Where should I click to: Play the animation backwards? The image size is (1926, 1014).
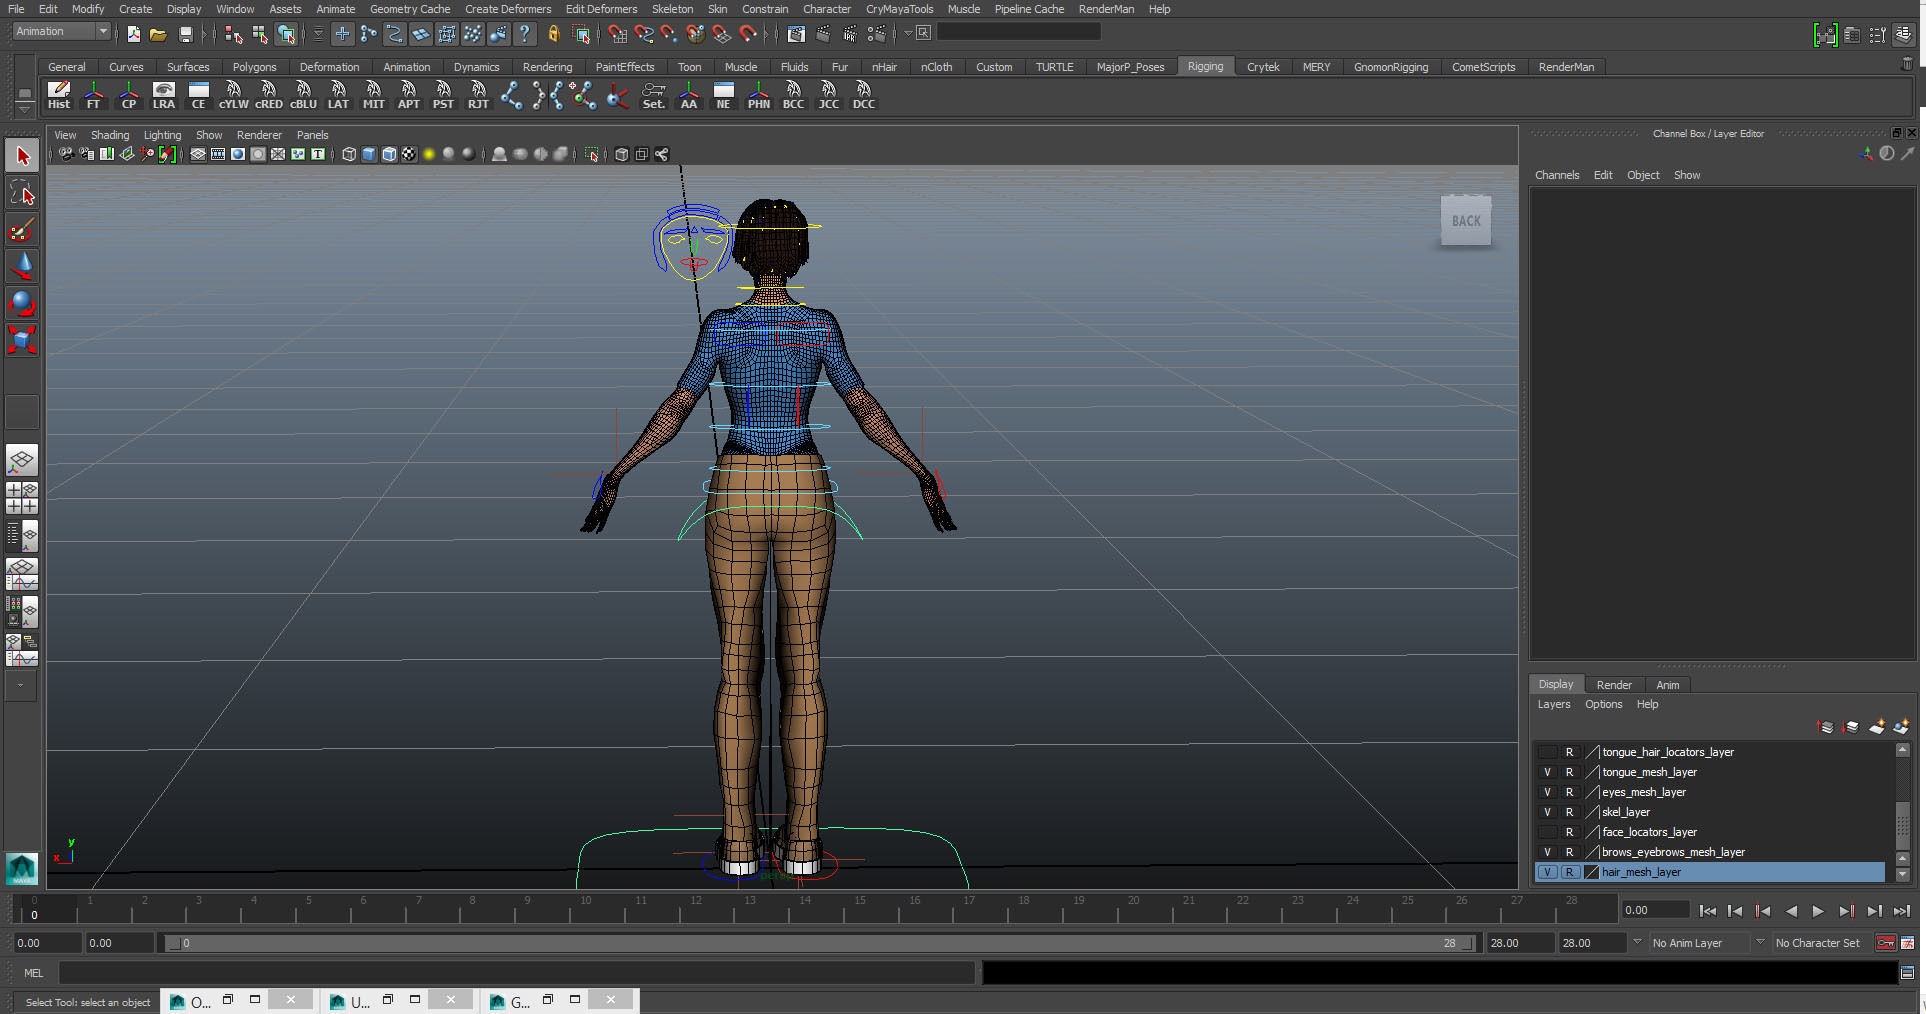1791,911
